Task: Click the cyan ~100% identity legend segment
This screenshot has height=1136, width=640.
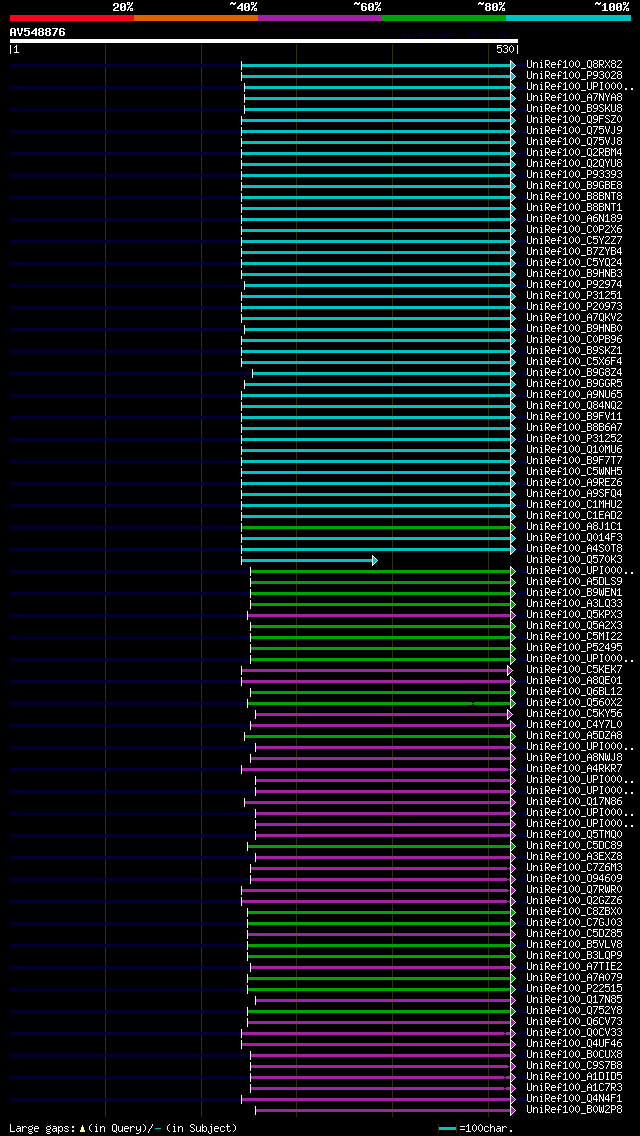Action: click(x=568, y=17)
